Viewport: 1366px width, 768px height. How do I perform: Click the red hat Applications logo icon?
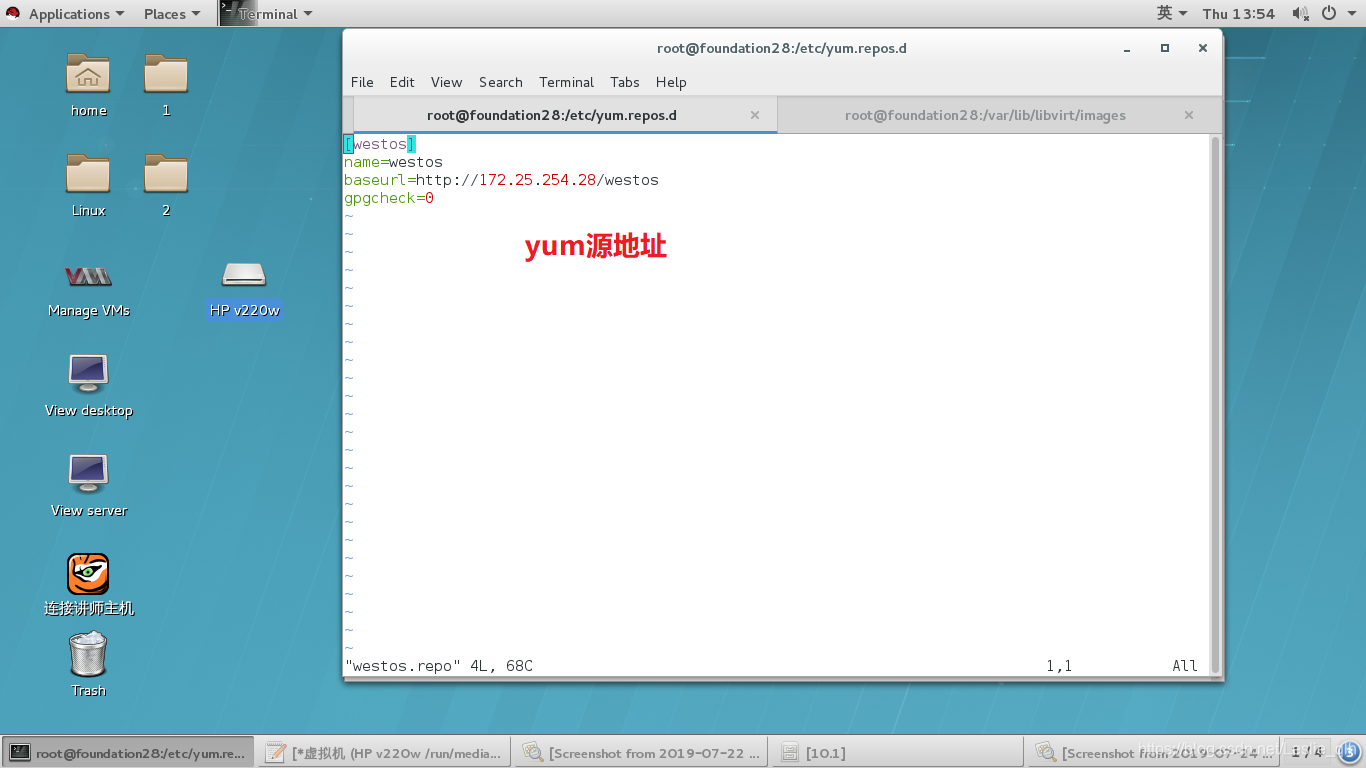tap(14, 14)
